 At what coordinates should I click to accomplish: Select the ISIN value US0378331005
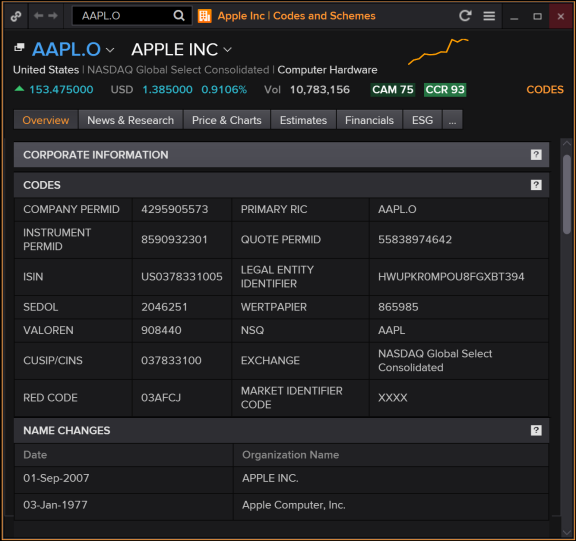pos(182,277)
